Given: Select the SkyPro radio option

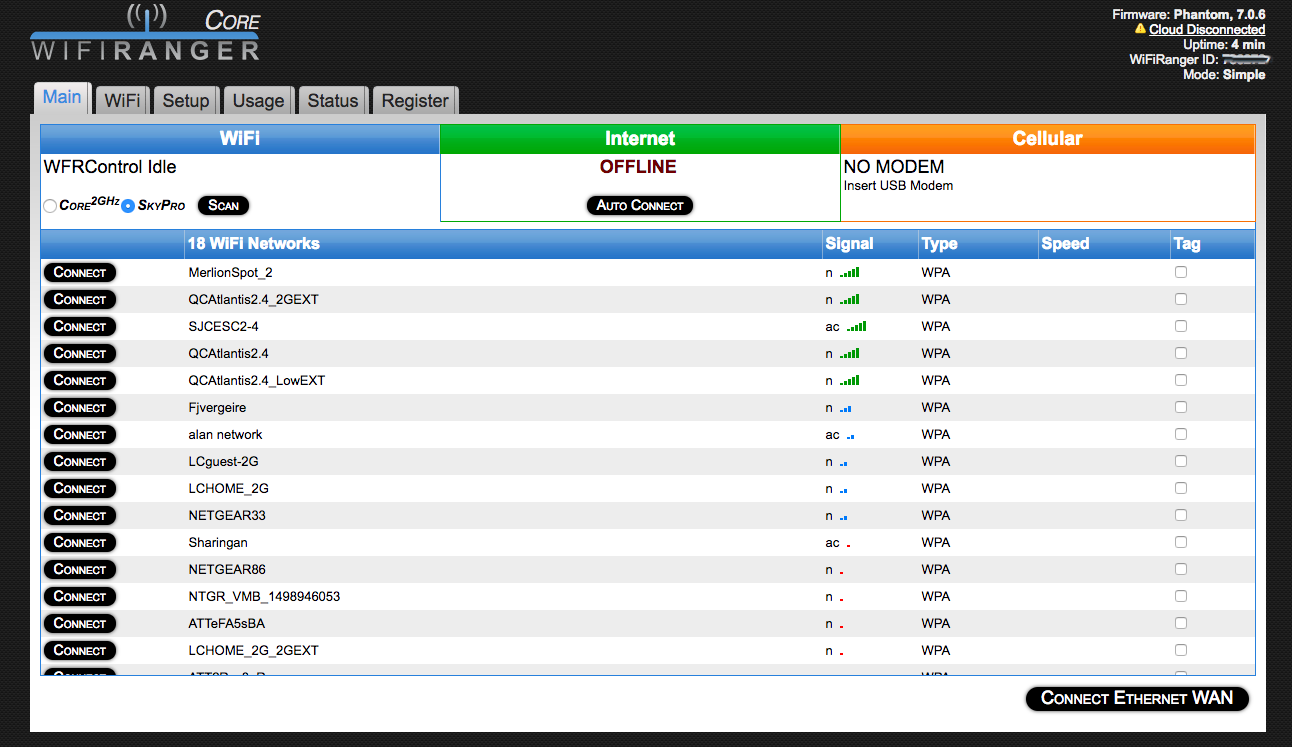Looking at the screenshot, I should (128, 206).
